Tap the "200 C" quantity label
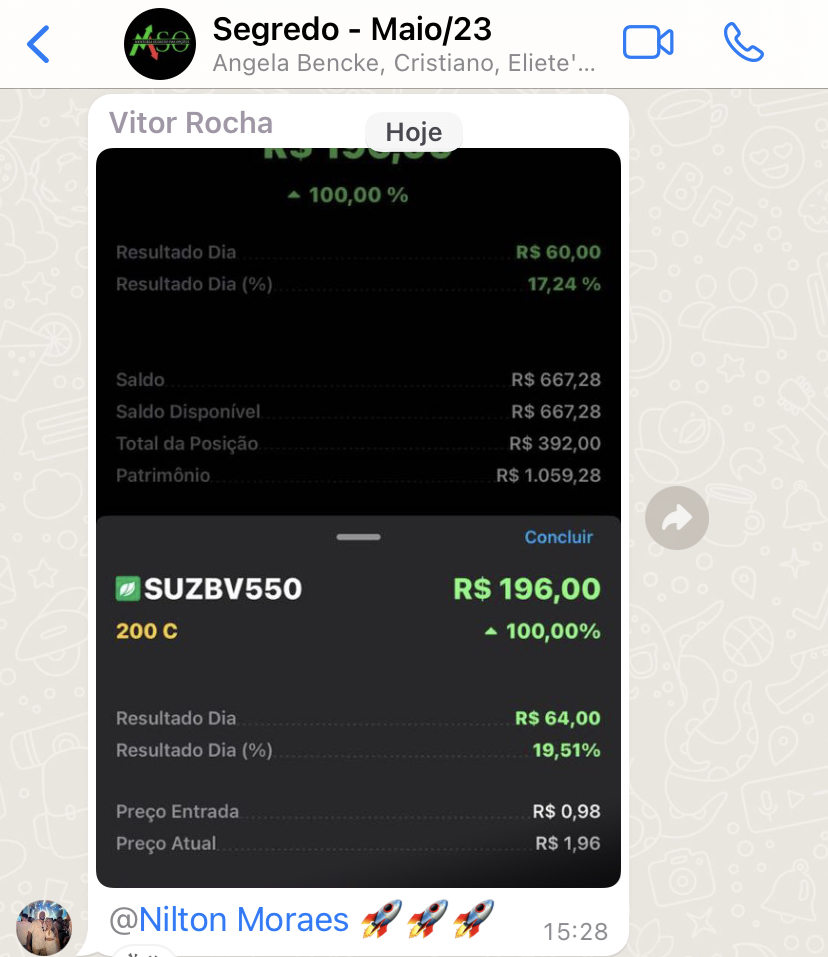 pyautogui.click(x=147, y=631)
